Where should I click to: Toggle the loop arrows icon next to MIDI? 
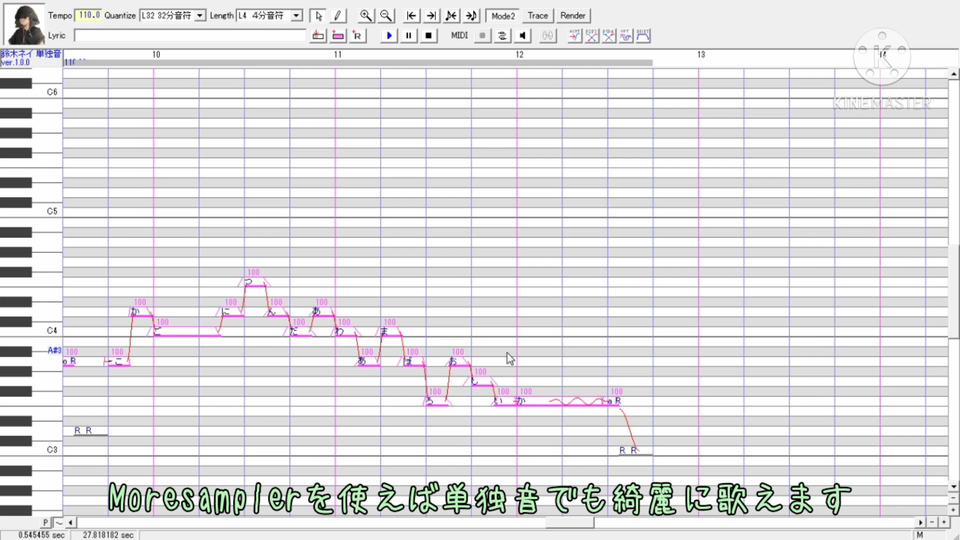click(x=502, y=36)
